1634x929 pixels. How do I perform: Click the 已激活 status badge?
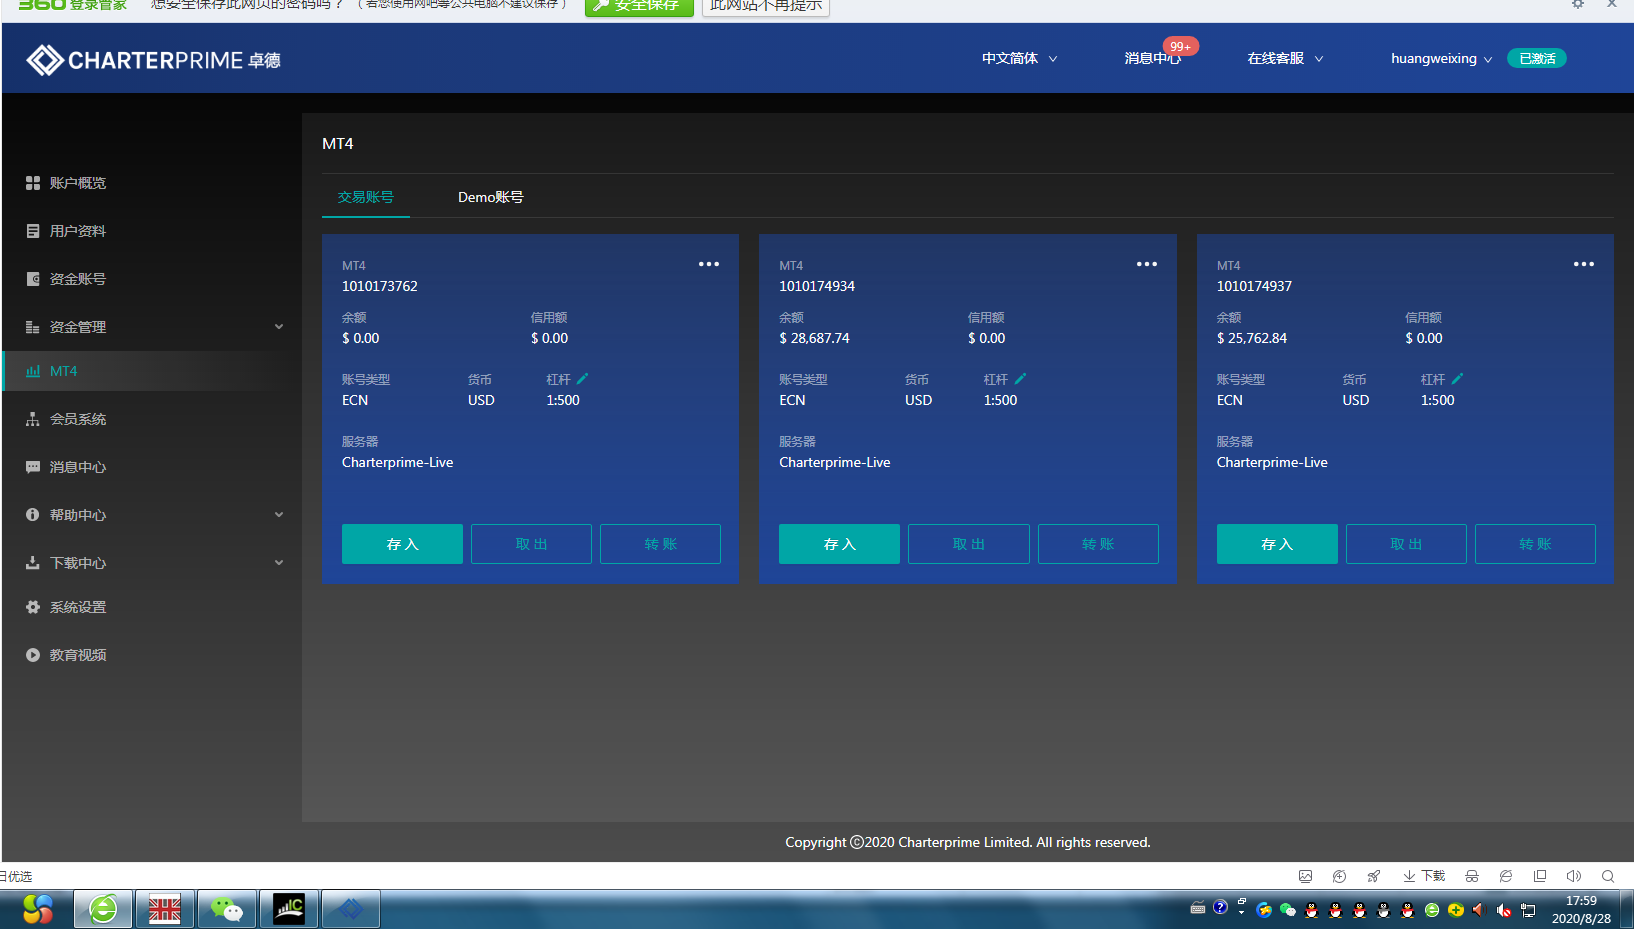tap(1537, 58)
